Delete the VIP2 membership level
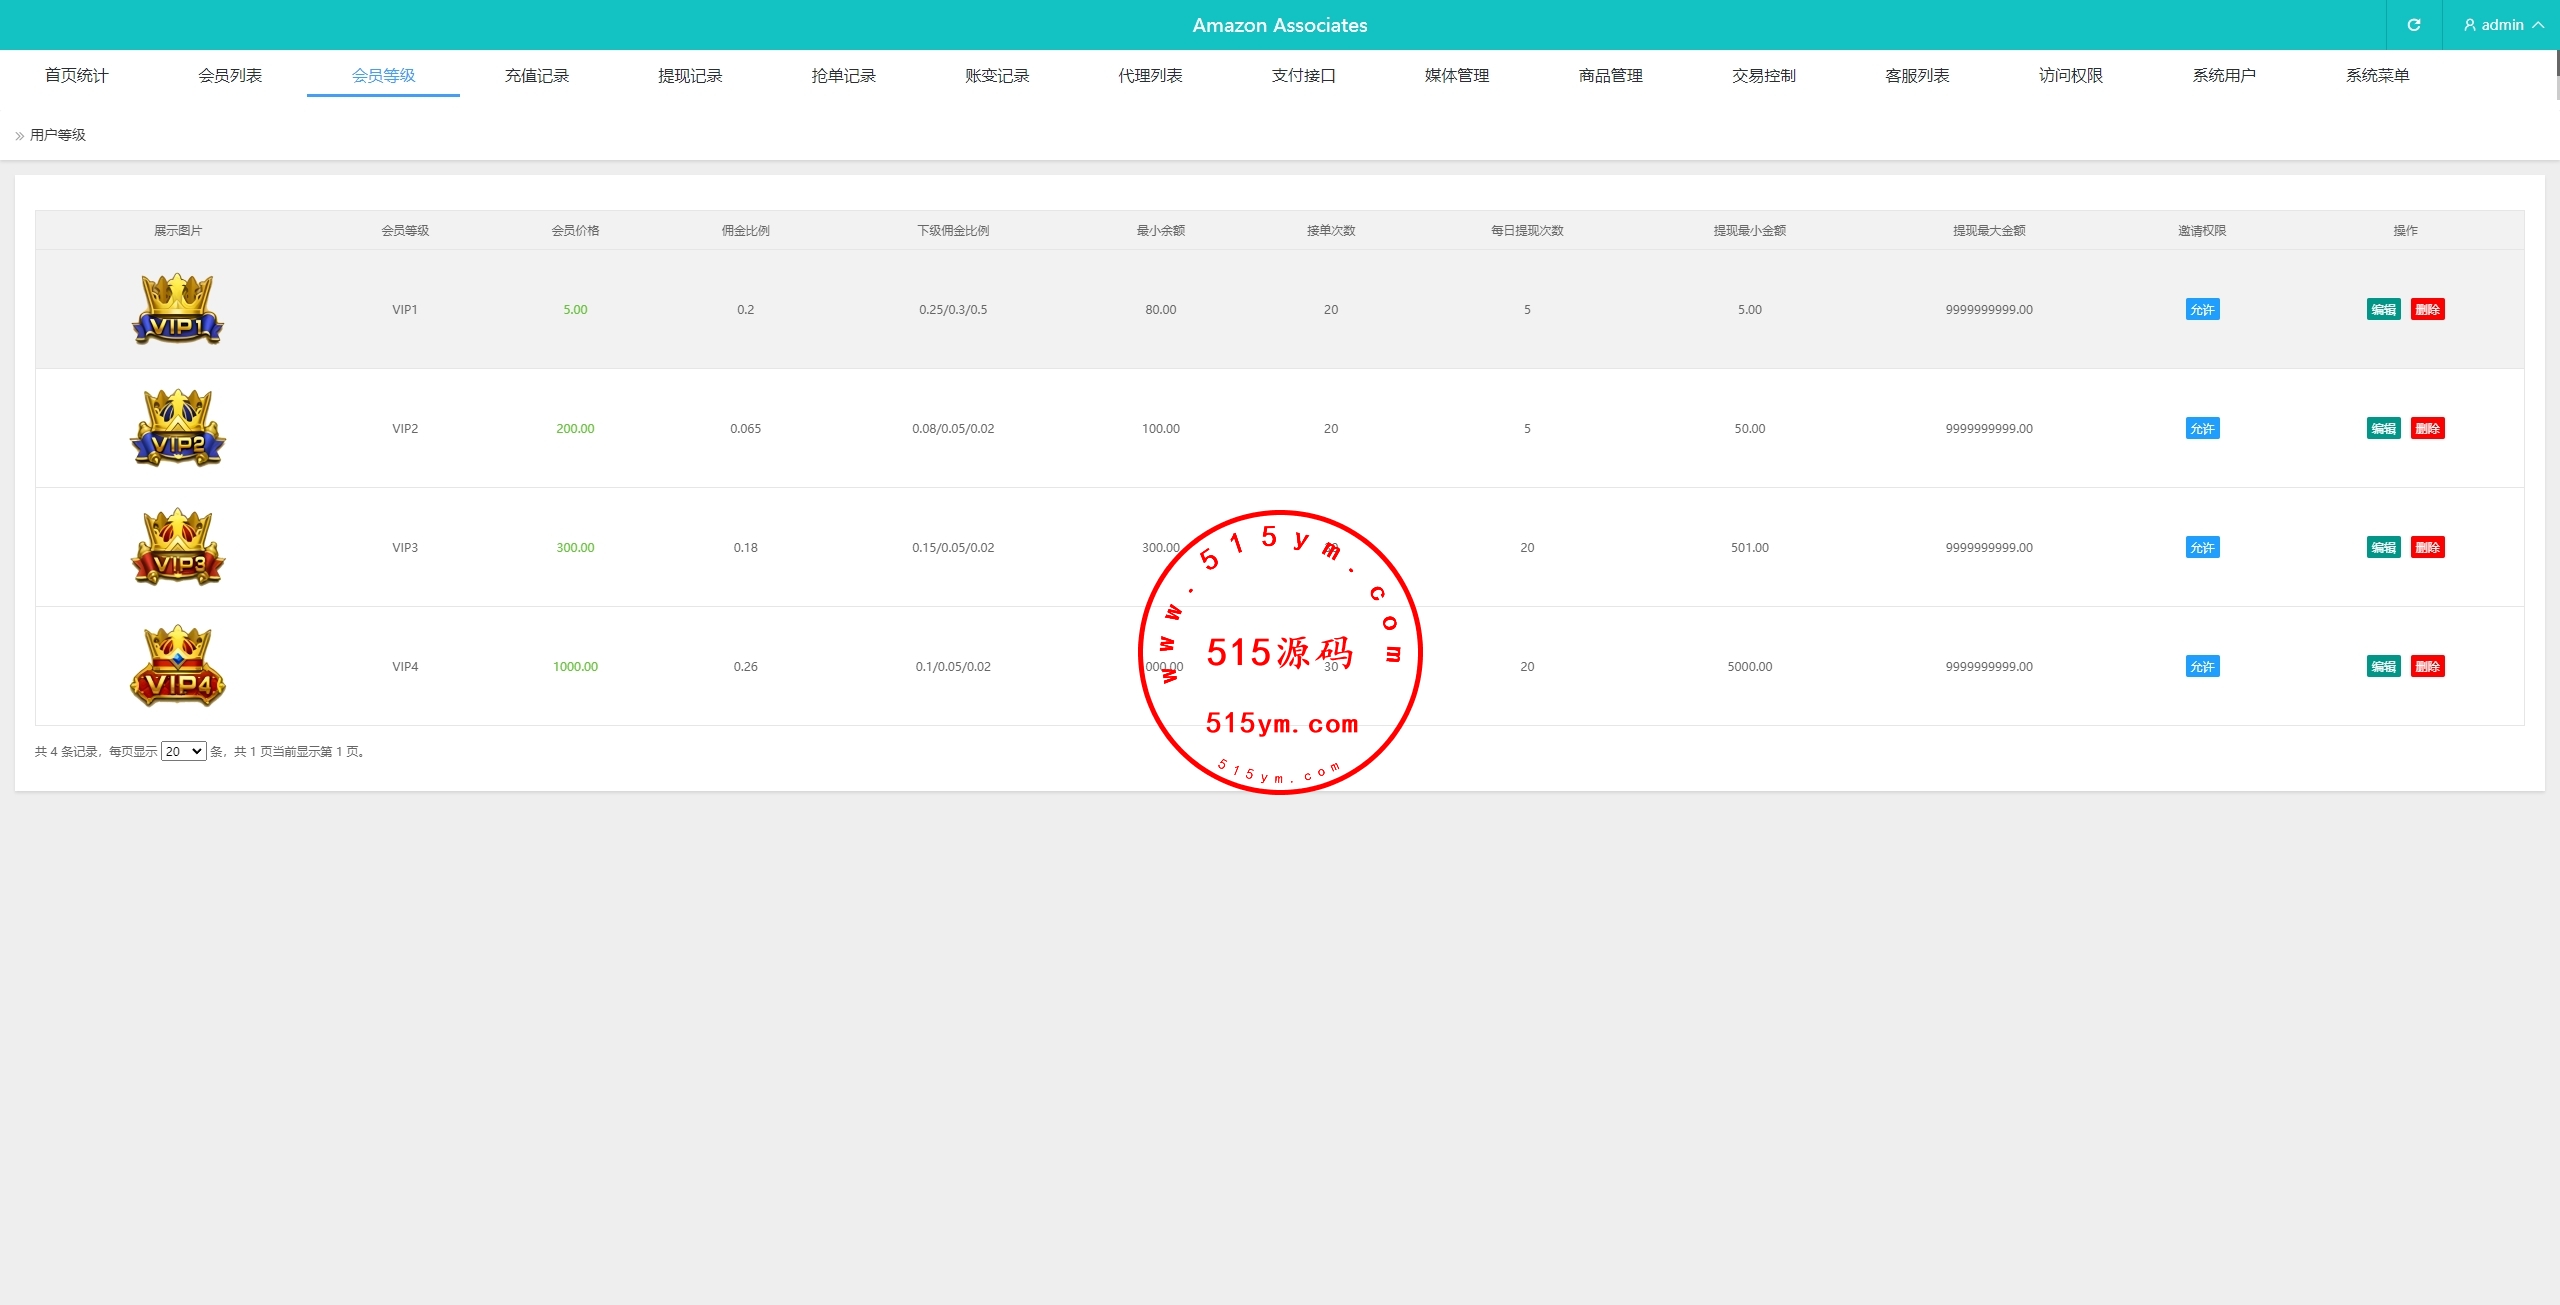 pos(2427,429)
